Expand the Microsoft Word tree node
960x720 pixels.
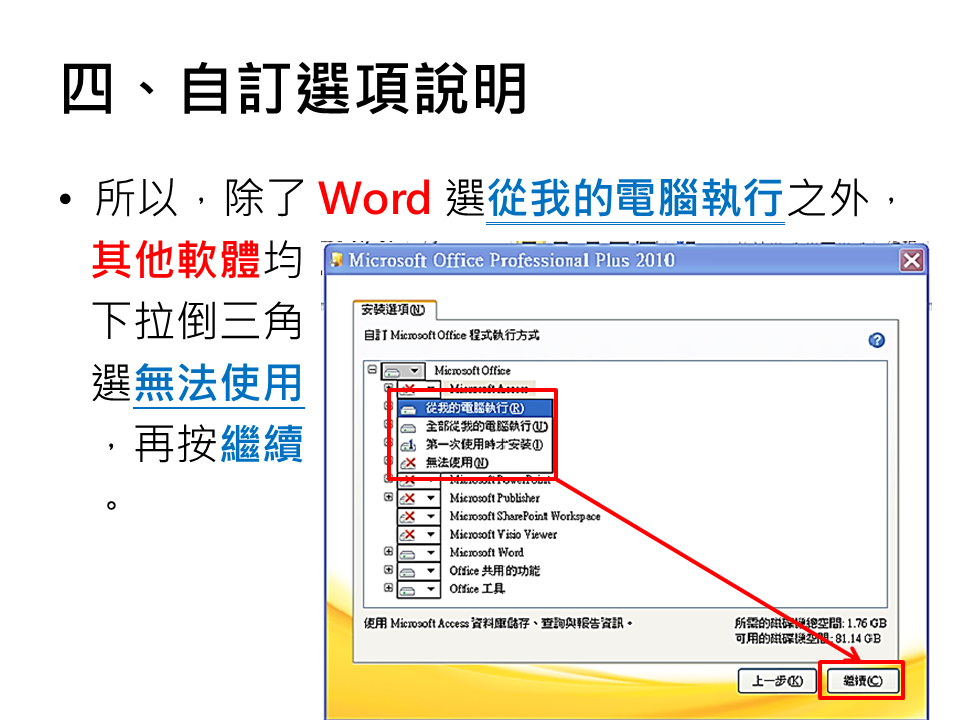[x=388, y=552]
